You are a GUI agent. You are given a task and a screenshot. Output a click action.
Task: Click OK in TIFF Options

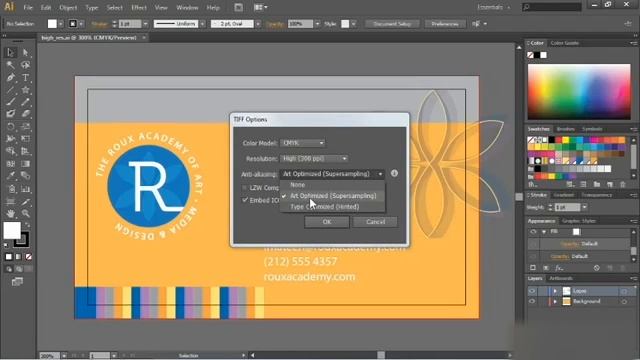click(x=327, y=222)
